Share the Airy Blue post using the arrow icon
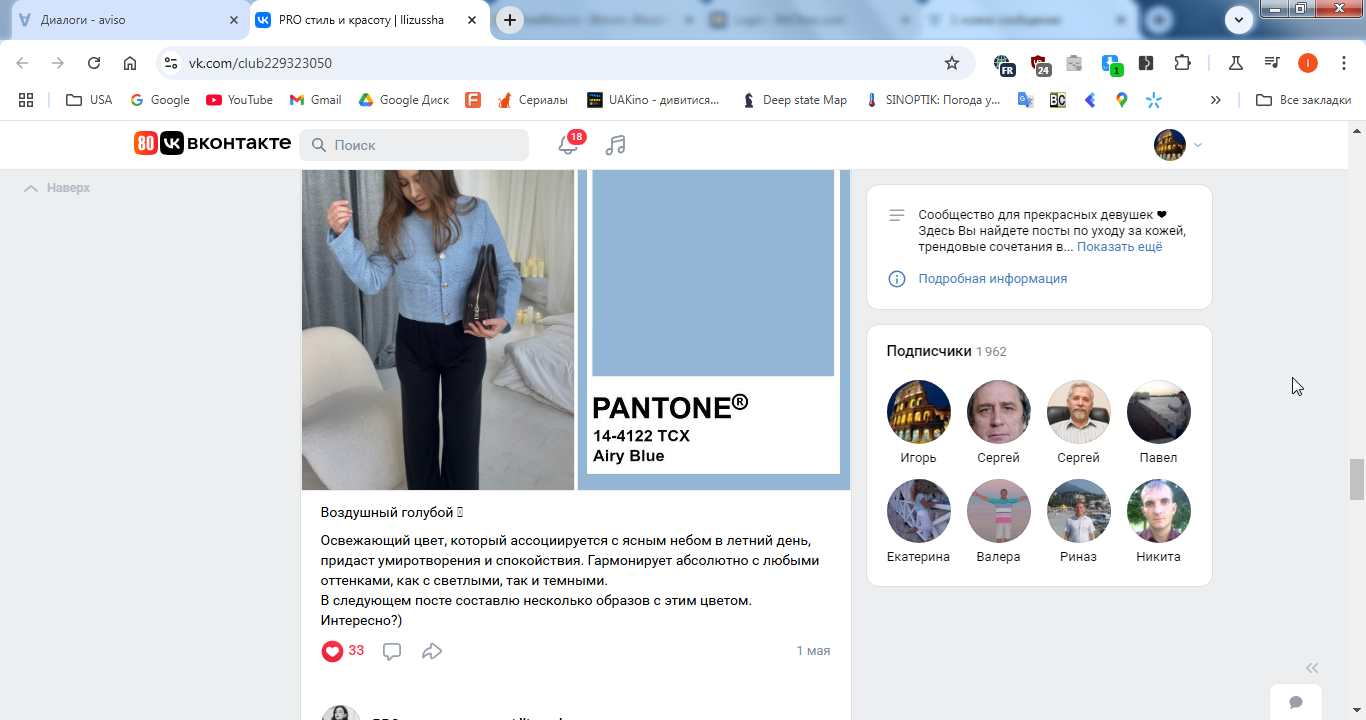 432,651
